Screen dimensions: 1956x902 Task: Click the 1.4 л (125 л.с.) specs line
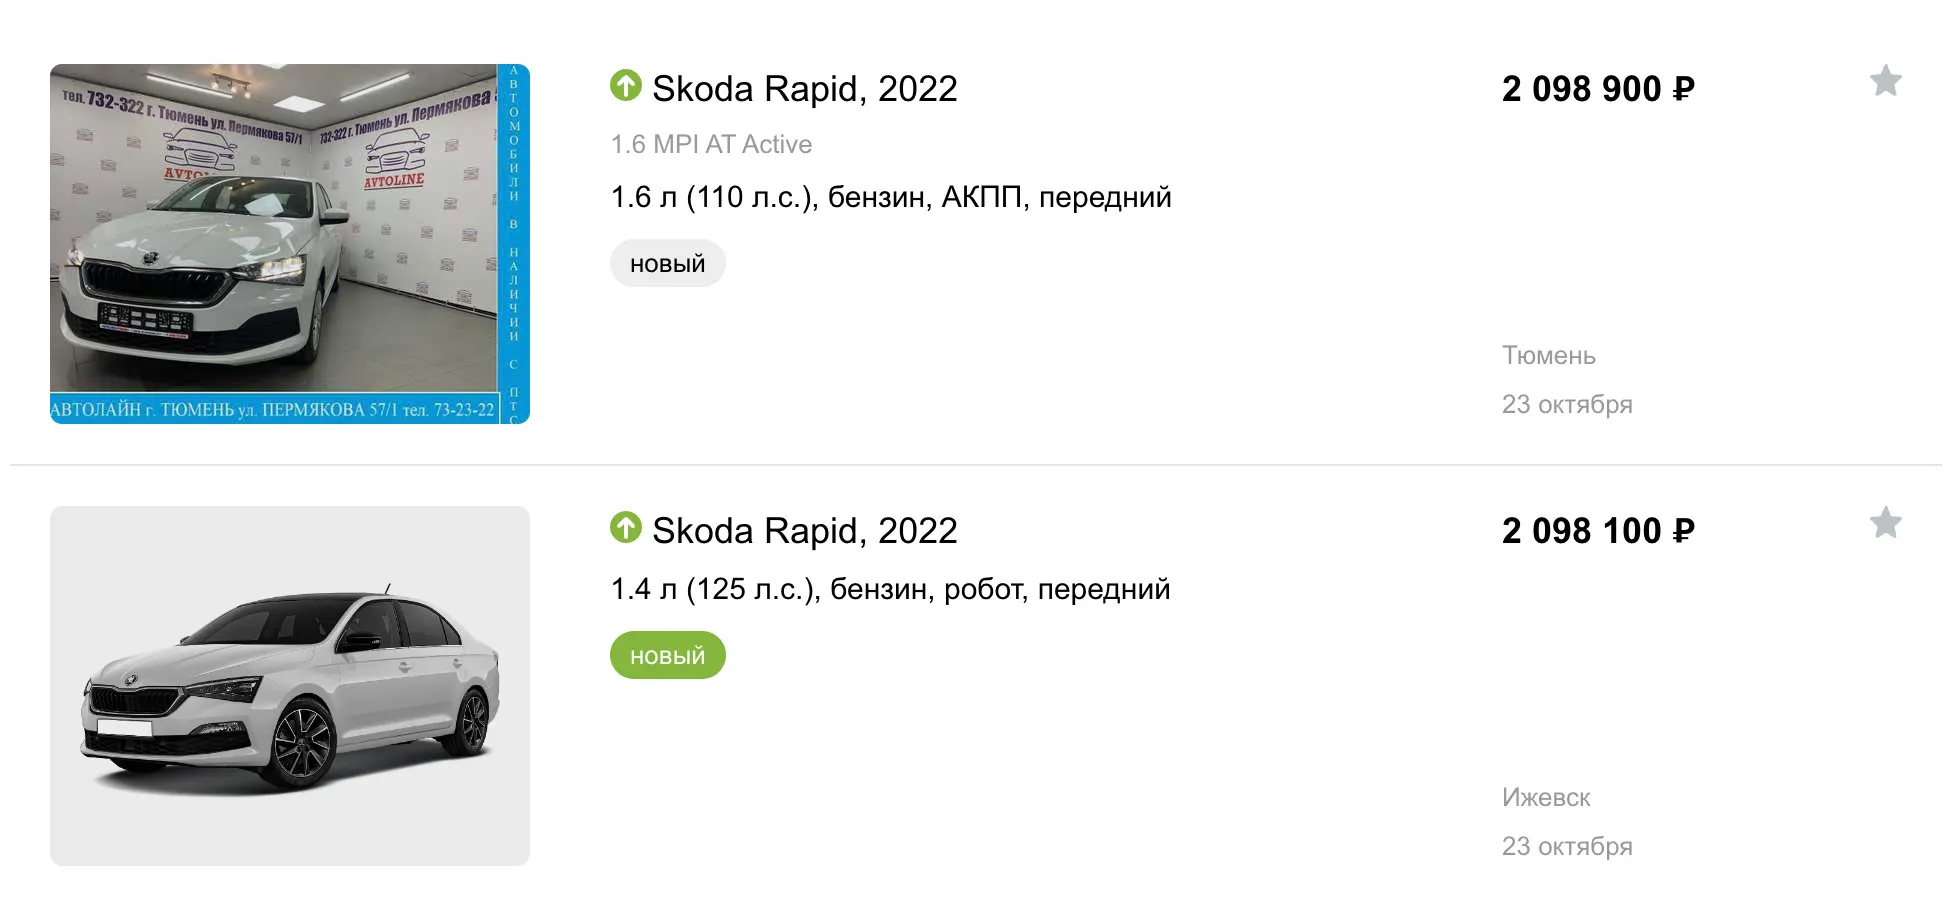[890, 590]
